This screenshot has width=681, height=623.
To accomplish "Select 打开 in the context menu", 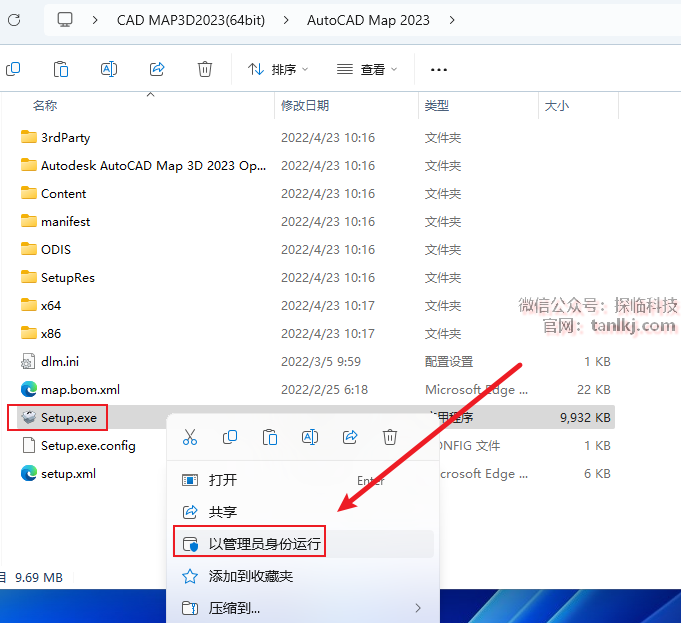I will click(303, 480).
